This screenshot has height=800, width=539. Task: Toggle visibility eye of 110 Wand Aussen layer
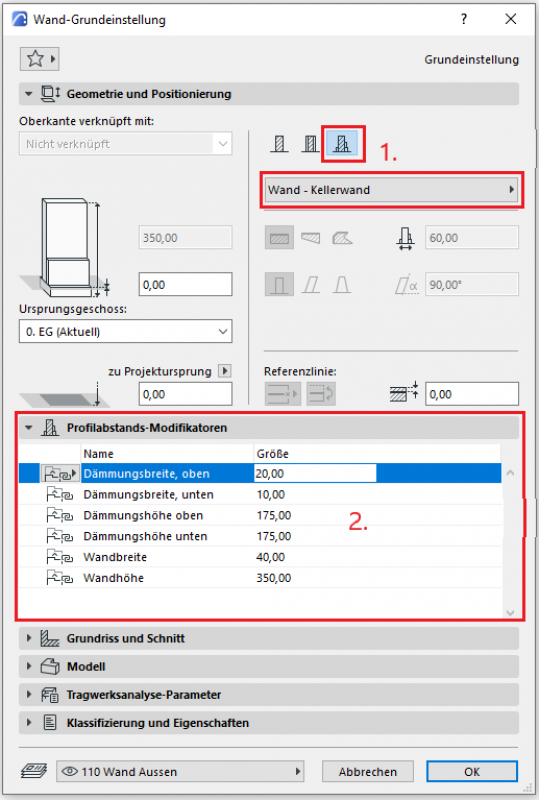click(69, 771)
